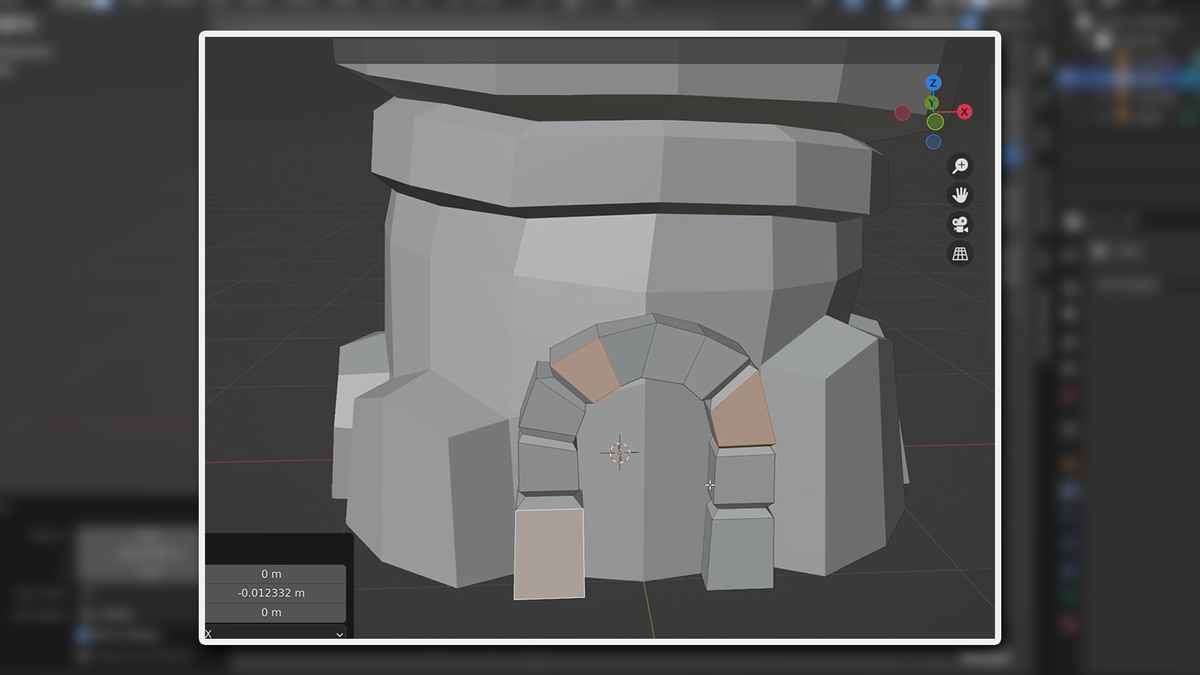1200x675 pixels.
Task: Adjust the -0.012332 m Move Y slider
Action: point(276,592)
